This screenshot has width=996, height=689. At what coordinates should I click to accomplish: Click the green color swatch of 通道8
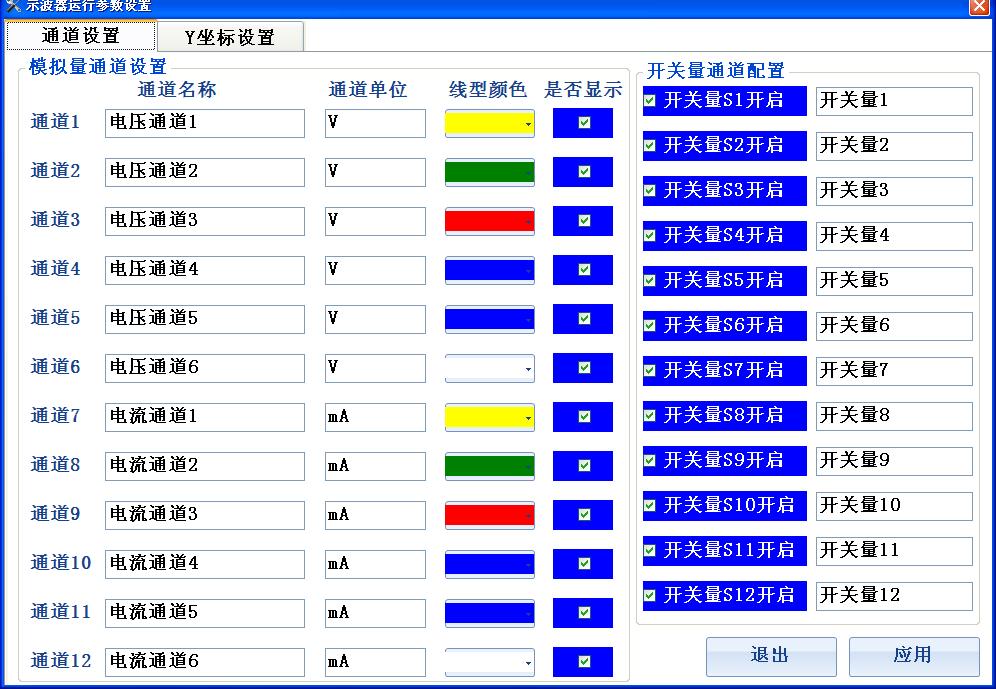tap(485, 465)
